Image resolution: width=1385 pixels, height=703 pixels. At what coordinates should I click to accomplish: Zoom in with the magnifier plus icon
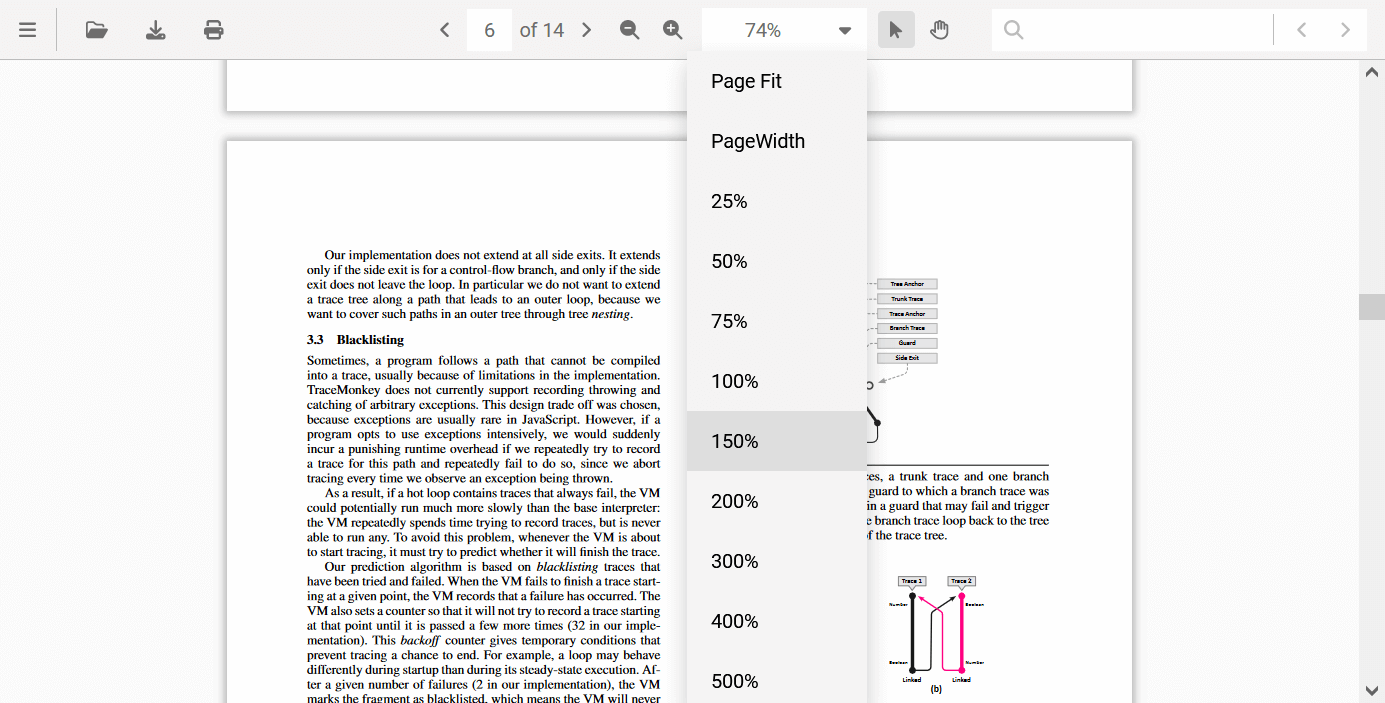pyautogui.click(x=673, y=30)
